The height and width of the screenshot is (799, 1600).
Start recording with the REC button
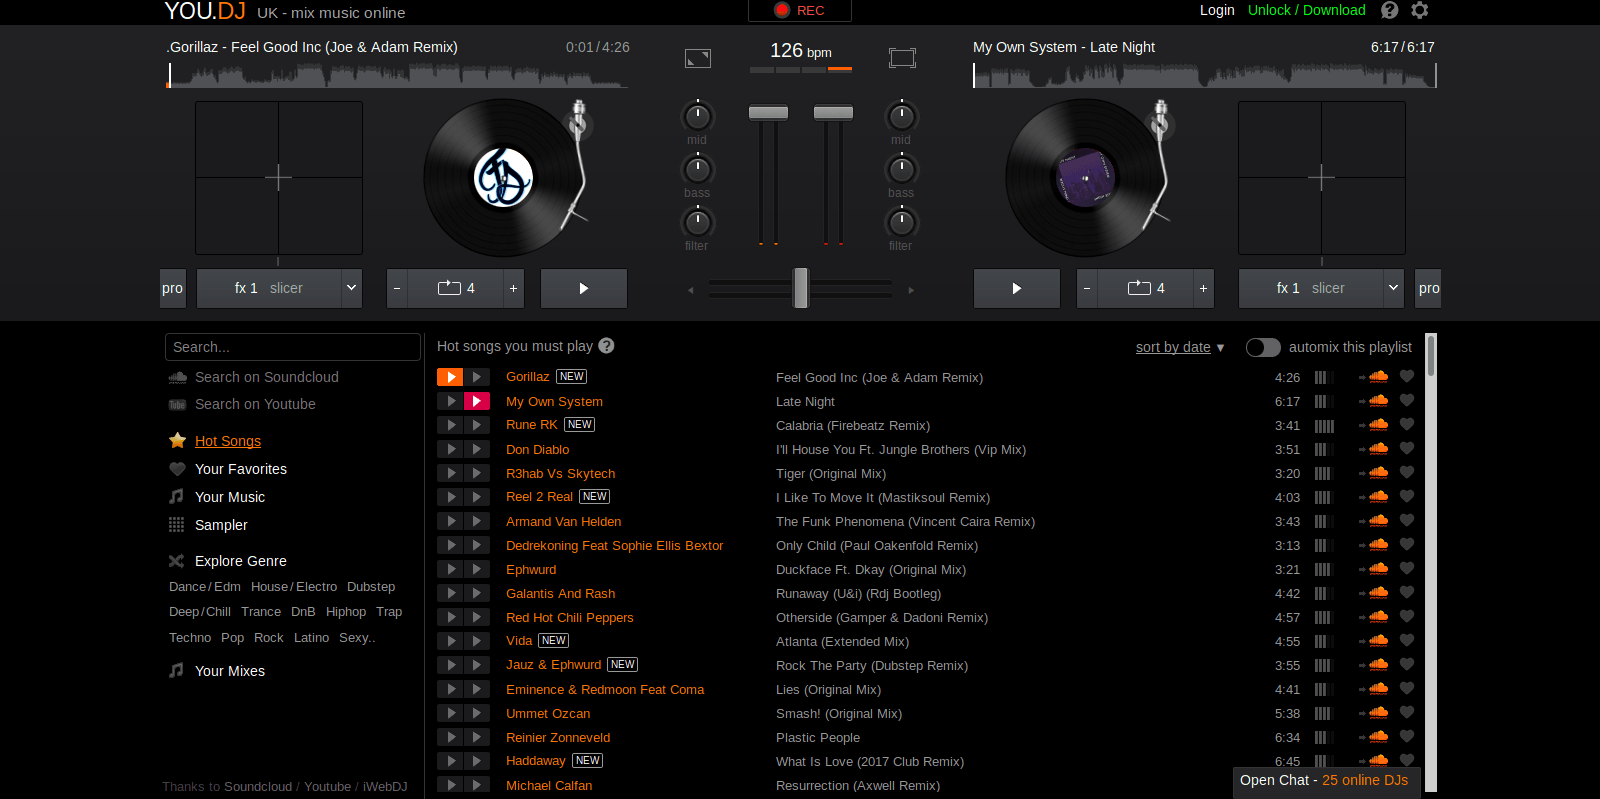click(x=800, y=11)
